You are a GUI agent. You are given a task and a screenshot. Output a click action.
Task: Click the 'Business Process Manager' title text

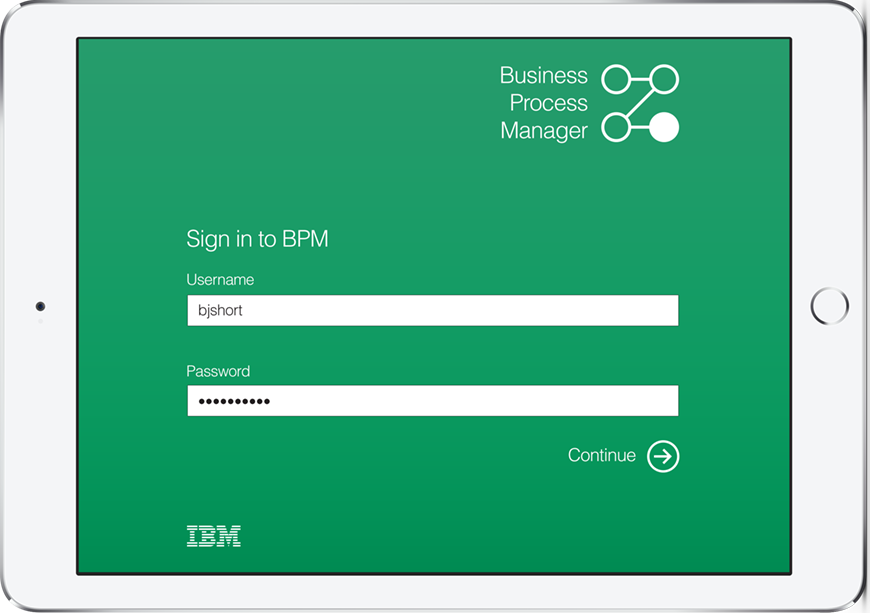(544, 103)
